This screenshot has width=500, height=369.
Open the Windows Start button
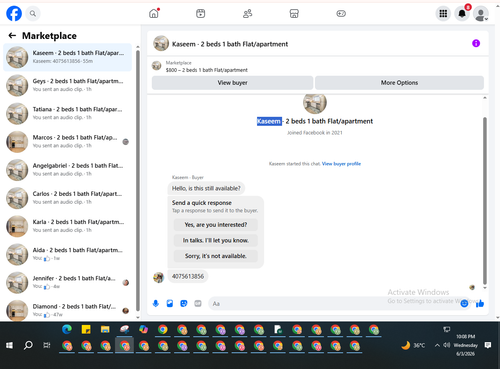tap(9, 345)
